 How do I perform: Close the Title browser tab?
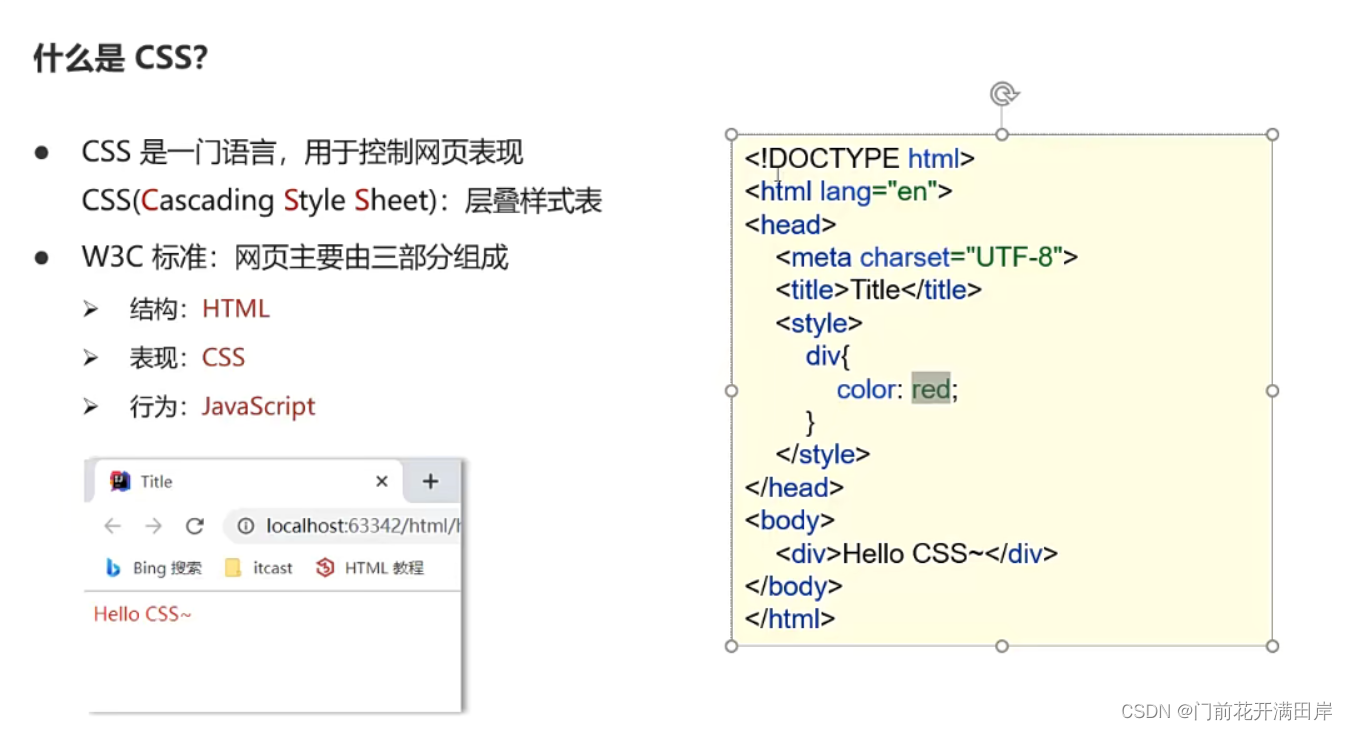click(x=382, y=481)
